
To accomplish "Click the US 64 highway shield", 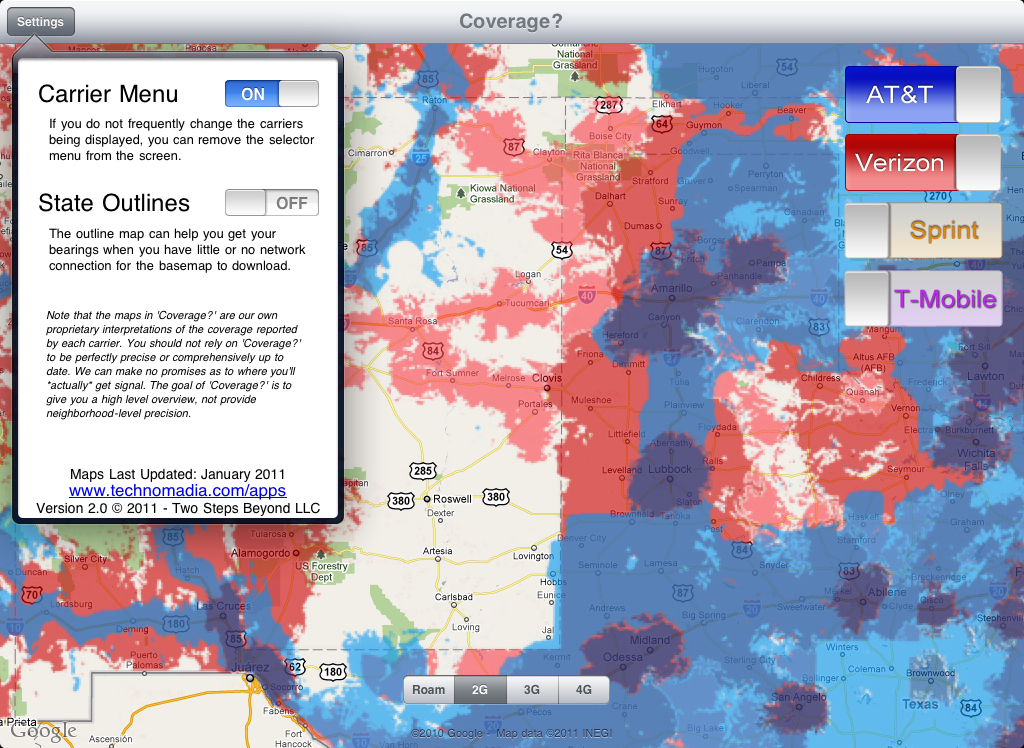I will pos(660,123).
